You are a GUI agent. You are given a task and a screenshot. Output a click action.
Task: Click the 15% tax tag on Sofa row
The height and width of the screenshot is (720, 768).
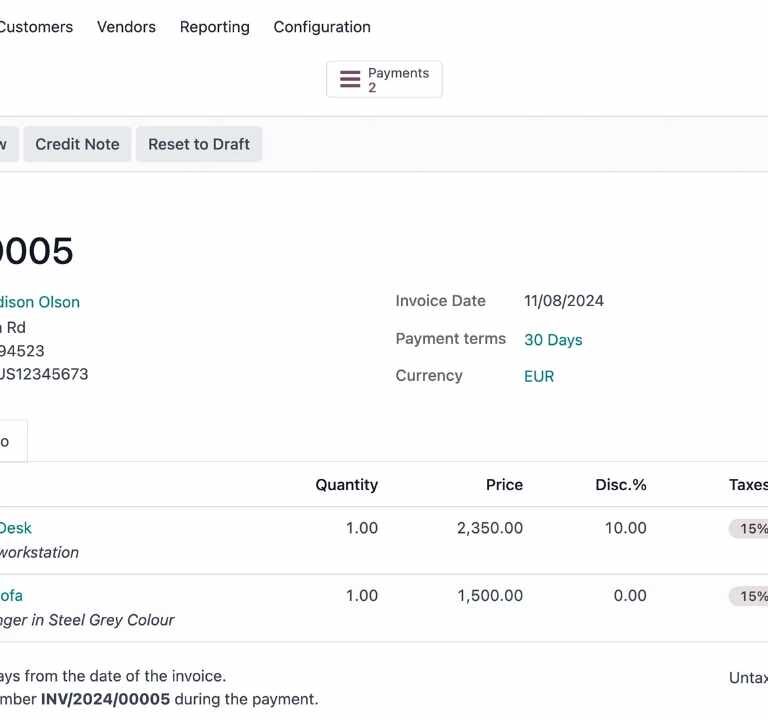point(749,597)
